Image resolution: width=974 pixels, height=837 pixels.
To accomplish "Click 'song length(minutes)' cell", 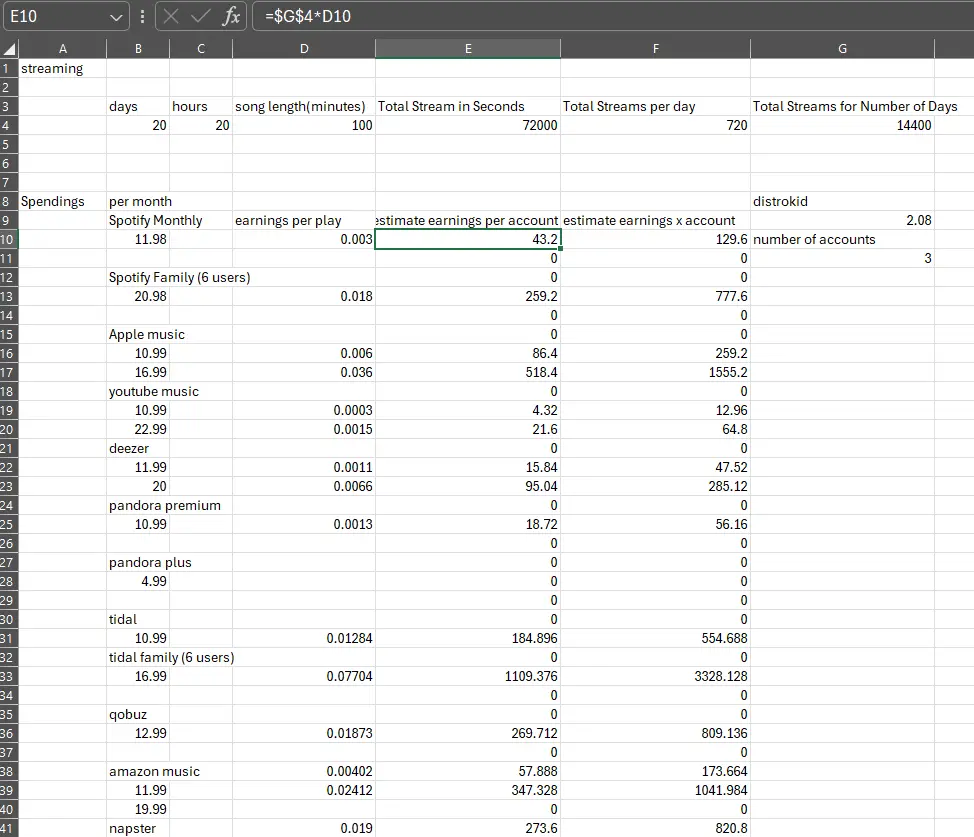I will (x=304, y=106).
